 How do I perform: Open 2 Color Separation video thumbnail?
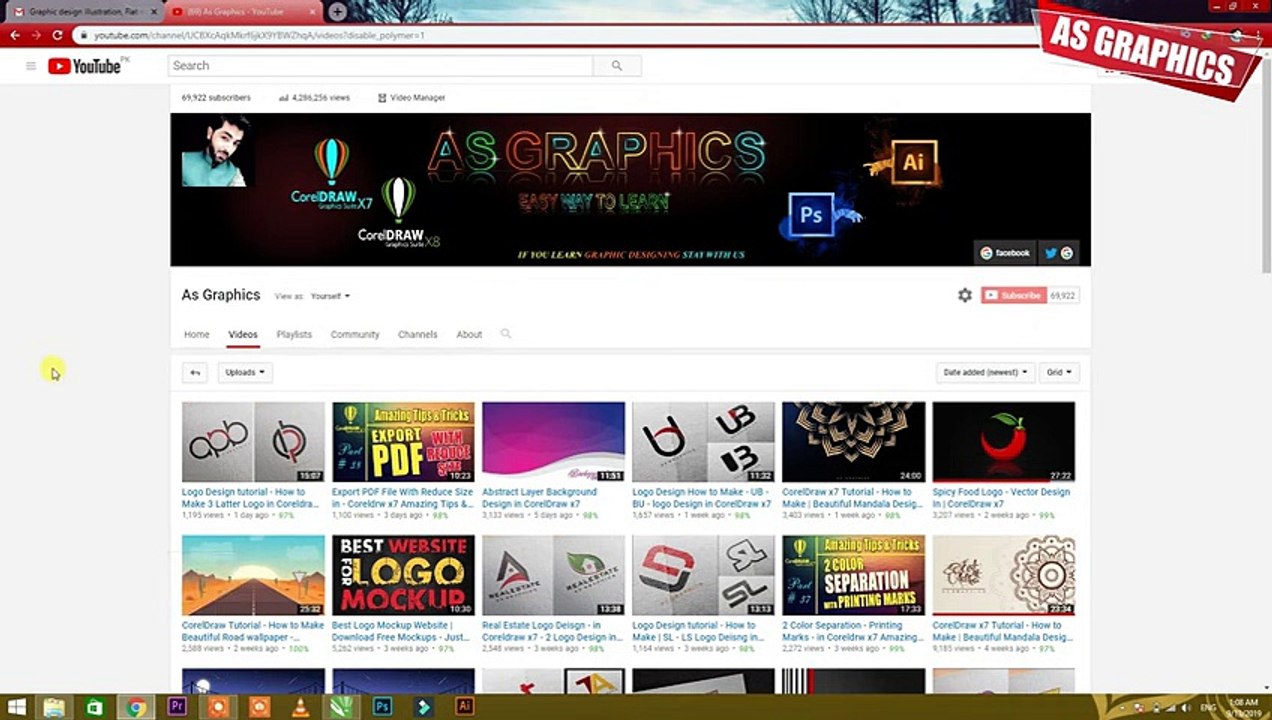[853, 575]
